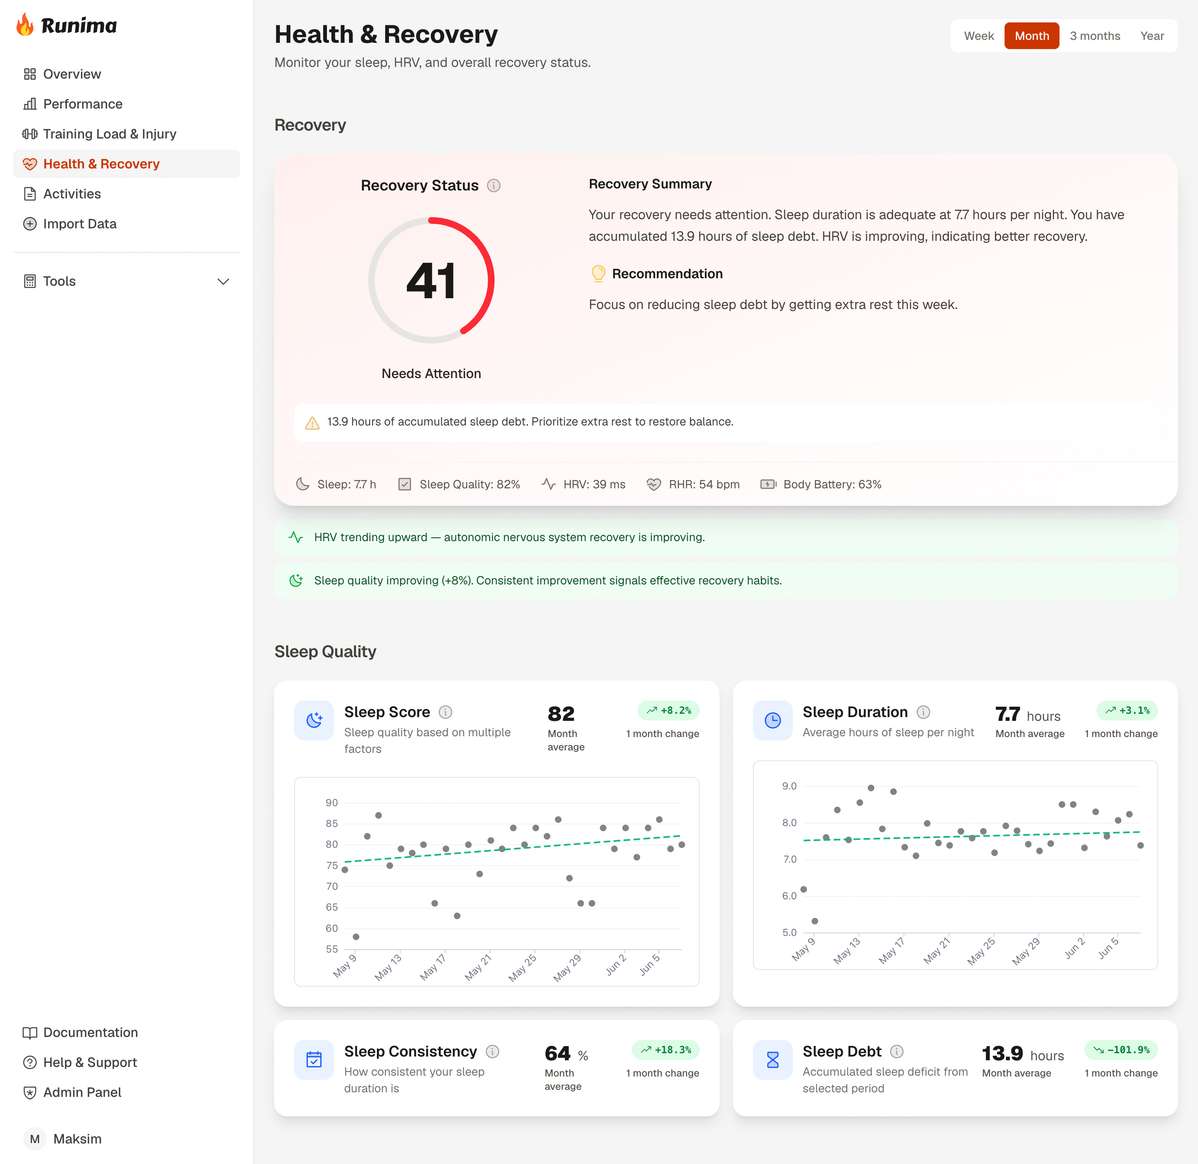Click the Sleep Duration clock card icon
This screenshot has height=1164, width=1198.
(772, 721)
